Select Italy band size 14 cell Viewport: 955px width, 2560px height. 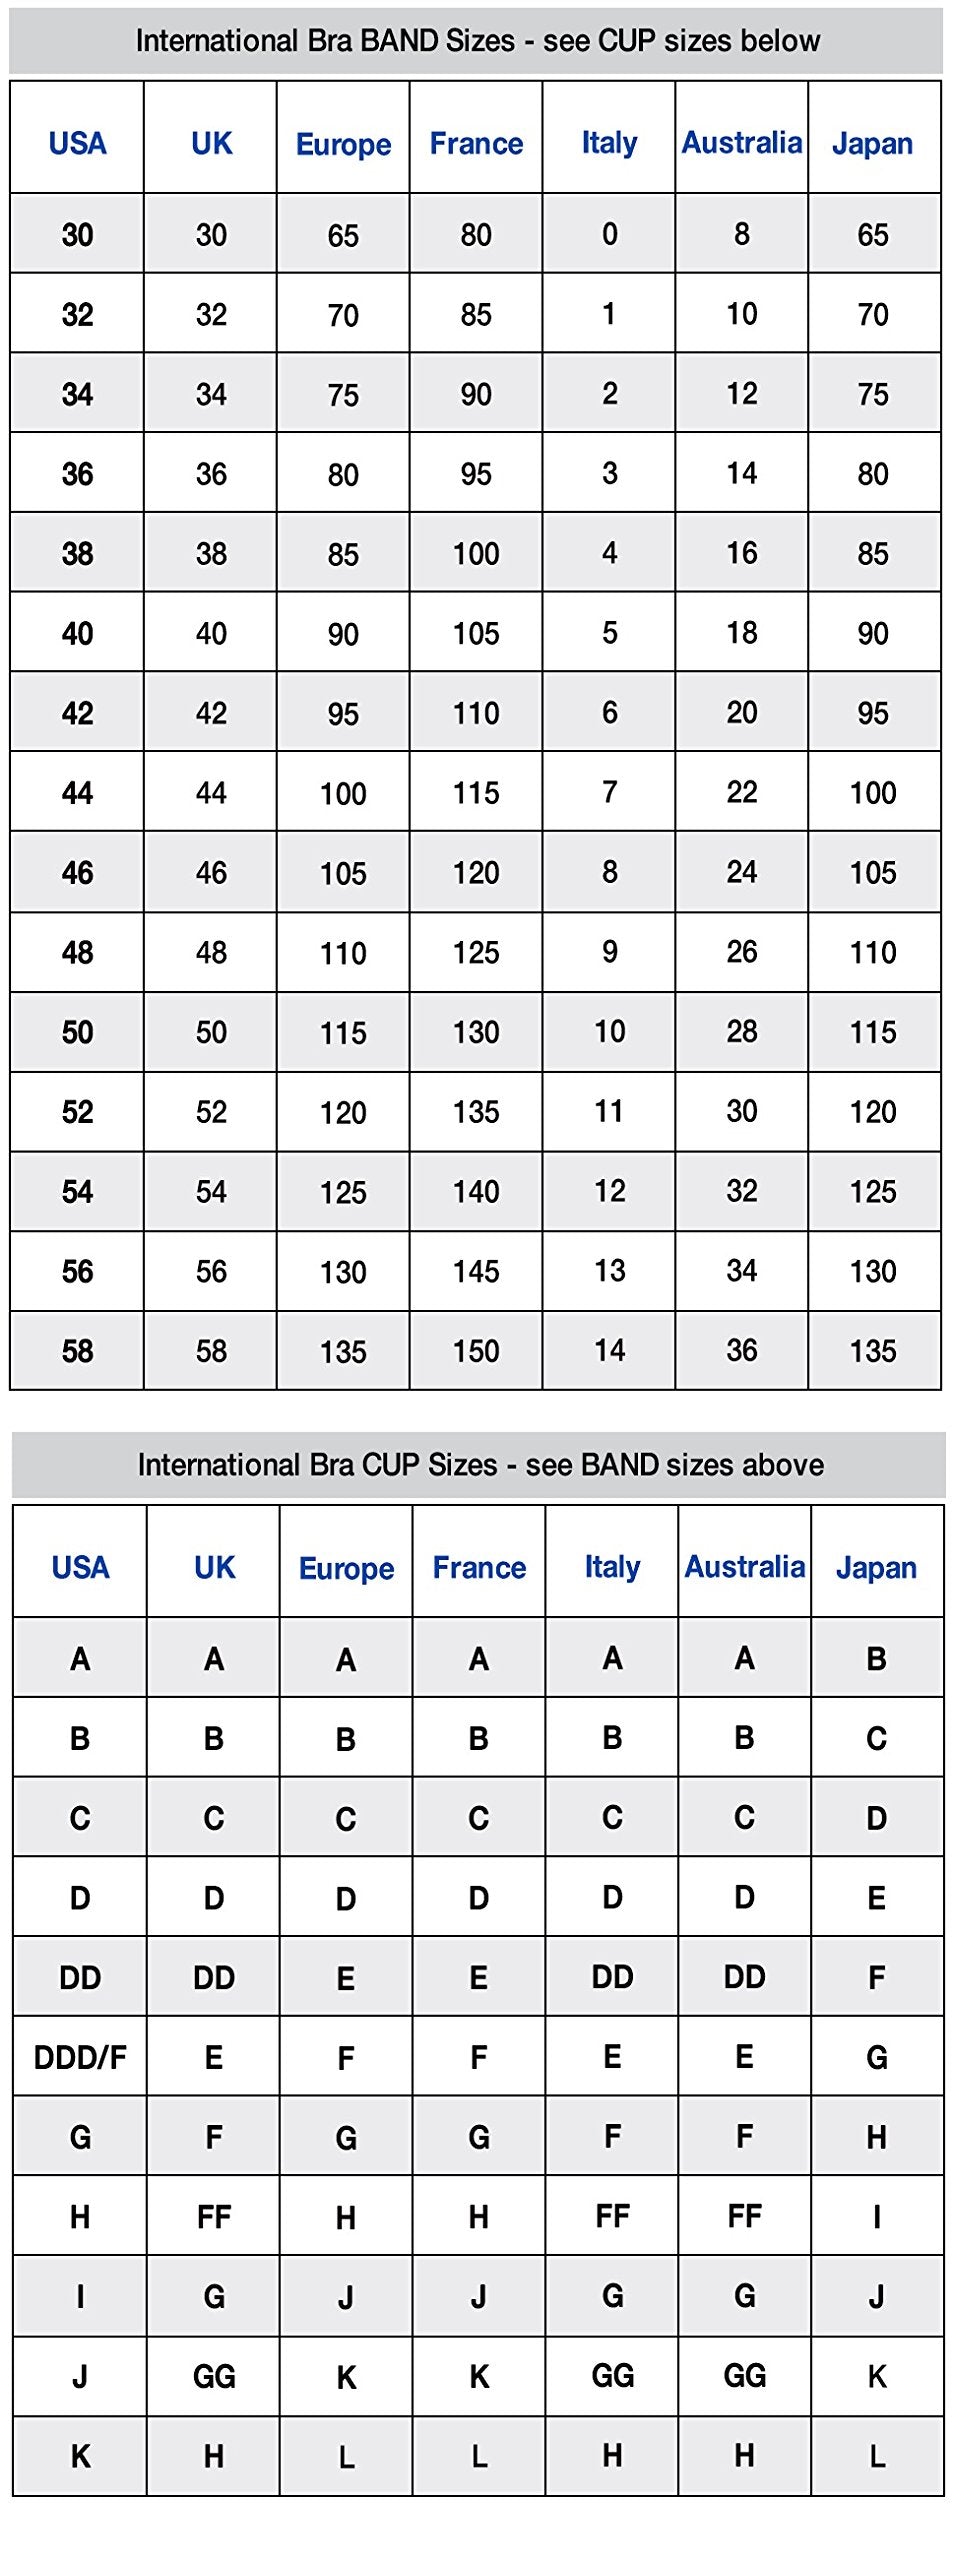[x=609, y=1350]
